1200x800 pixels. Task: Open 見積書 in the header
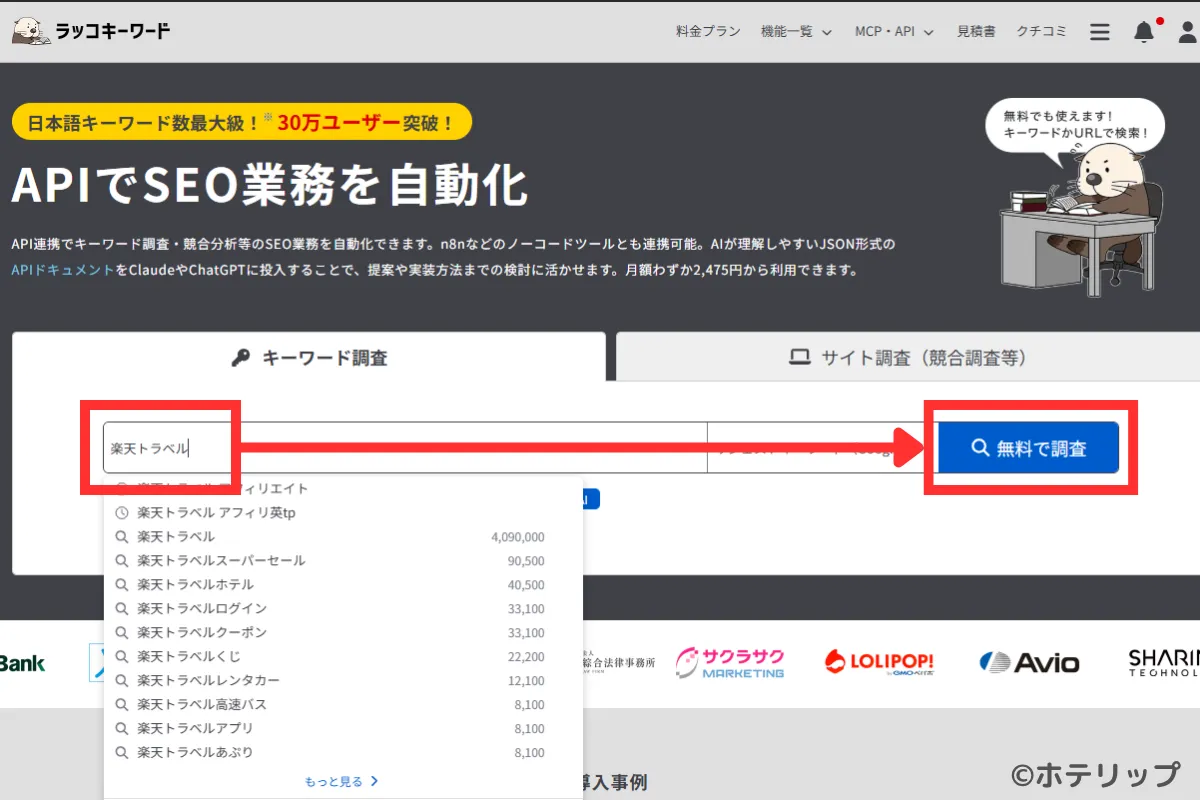pos(976,32)
